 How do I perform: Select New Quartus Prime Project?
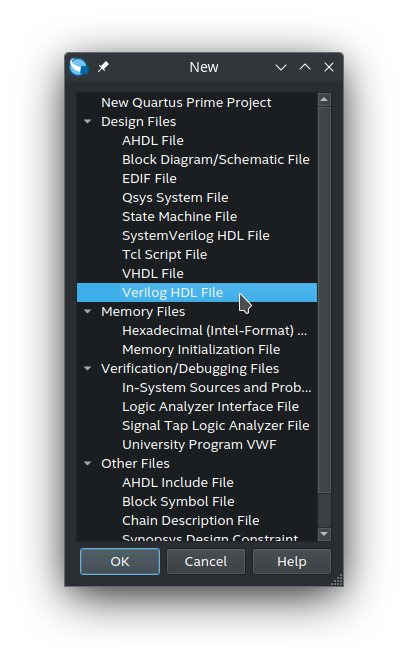(x=186, y=103)
